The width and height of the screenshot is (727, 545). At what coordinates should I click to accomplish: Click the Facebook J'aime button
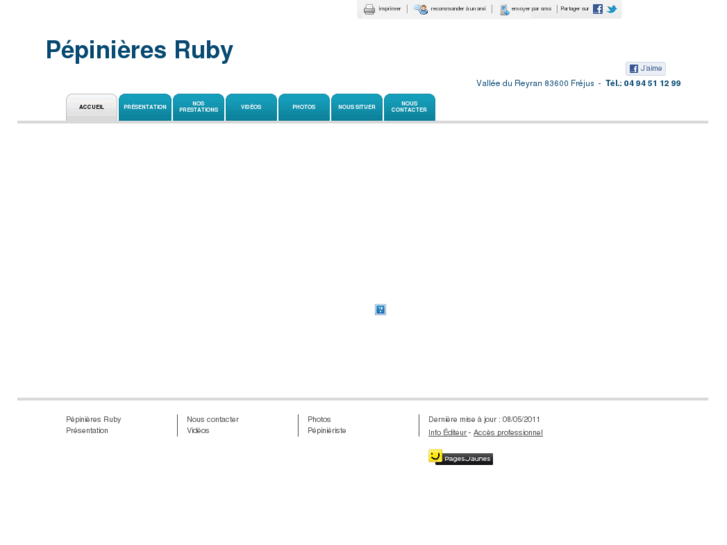coord(645,69)
